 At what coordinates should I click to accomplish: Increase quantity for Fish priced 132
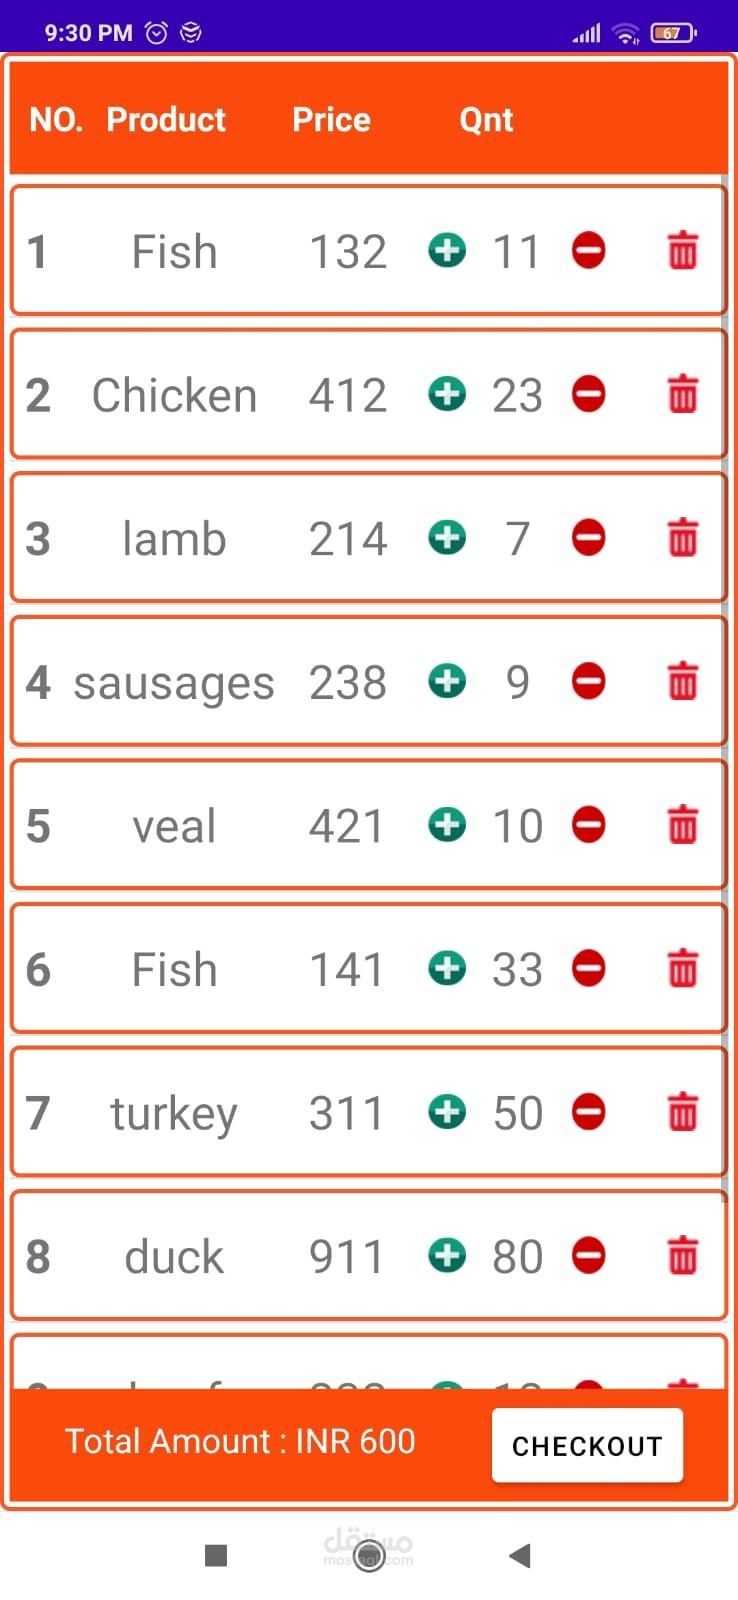click(x=447, y=250)
